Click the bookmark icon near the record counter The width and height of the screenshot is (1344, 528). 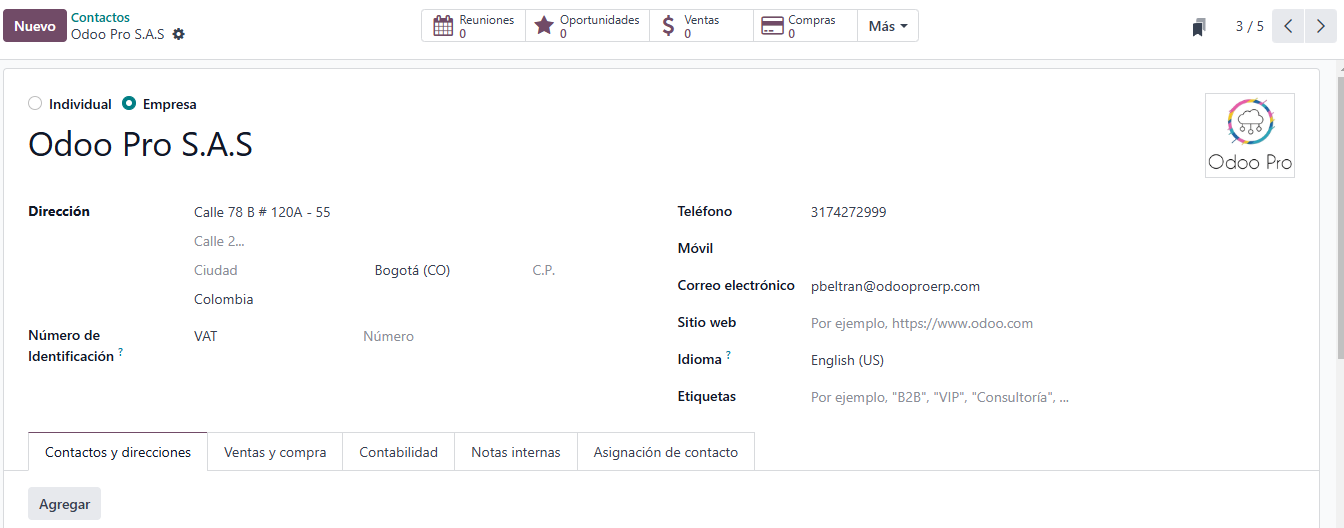point(1199,27)
